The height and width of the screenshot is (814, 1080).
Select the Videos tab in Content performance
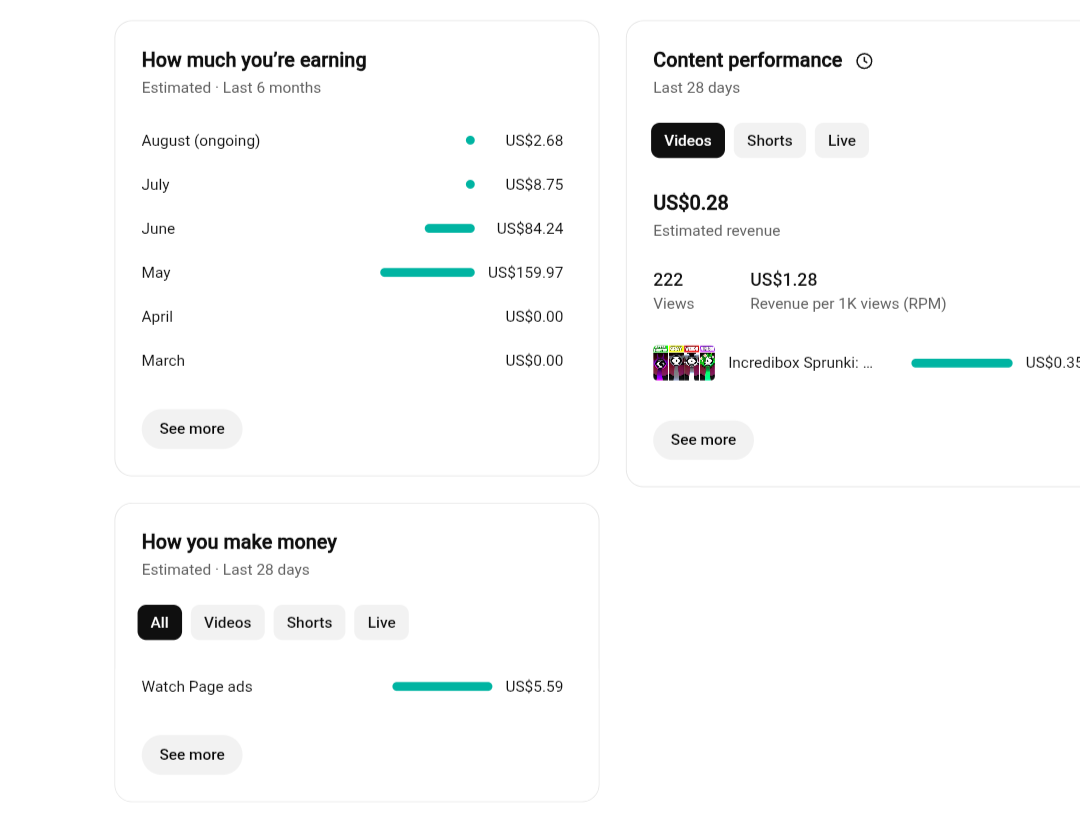tap(687, 140)
